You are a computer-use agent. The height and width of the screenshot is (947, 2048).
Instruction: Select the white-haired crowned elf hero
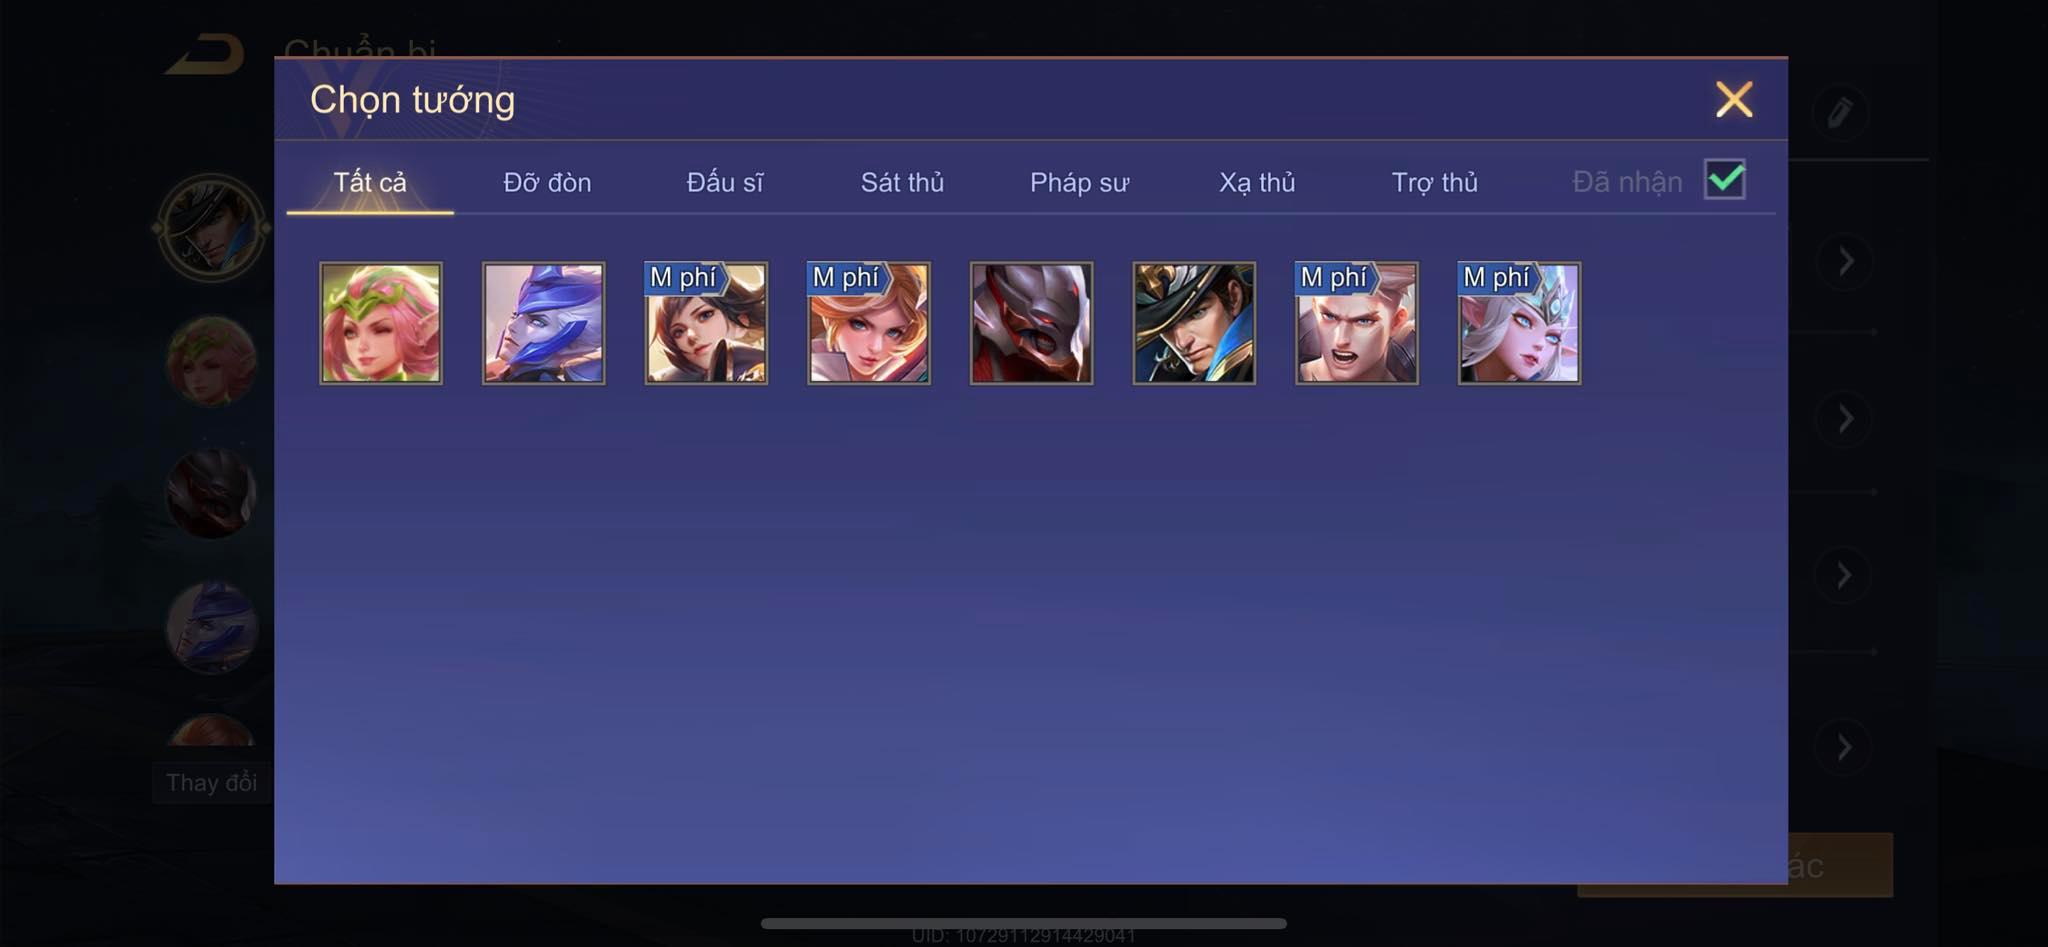coord(1519,323)
